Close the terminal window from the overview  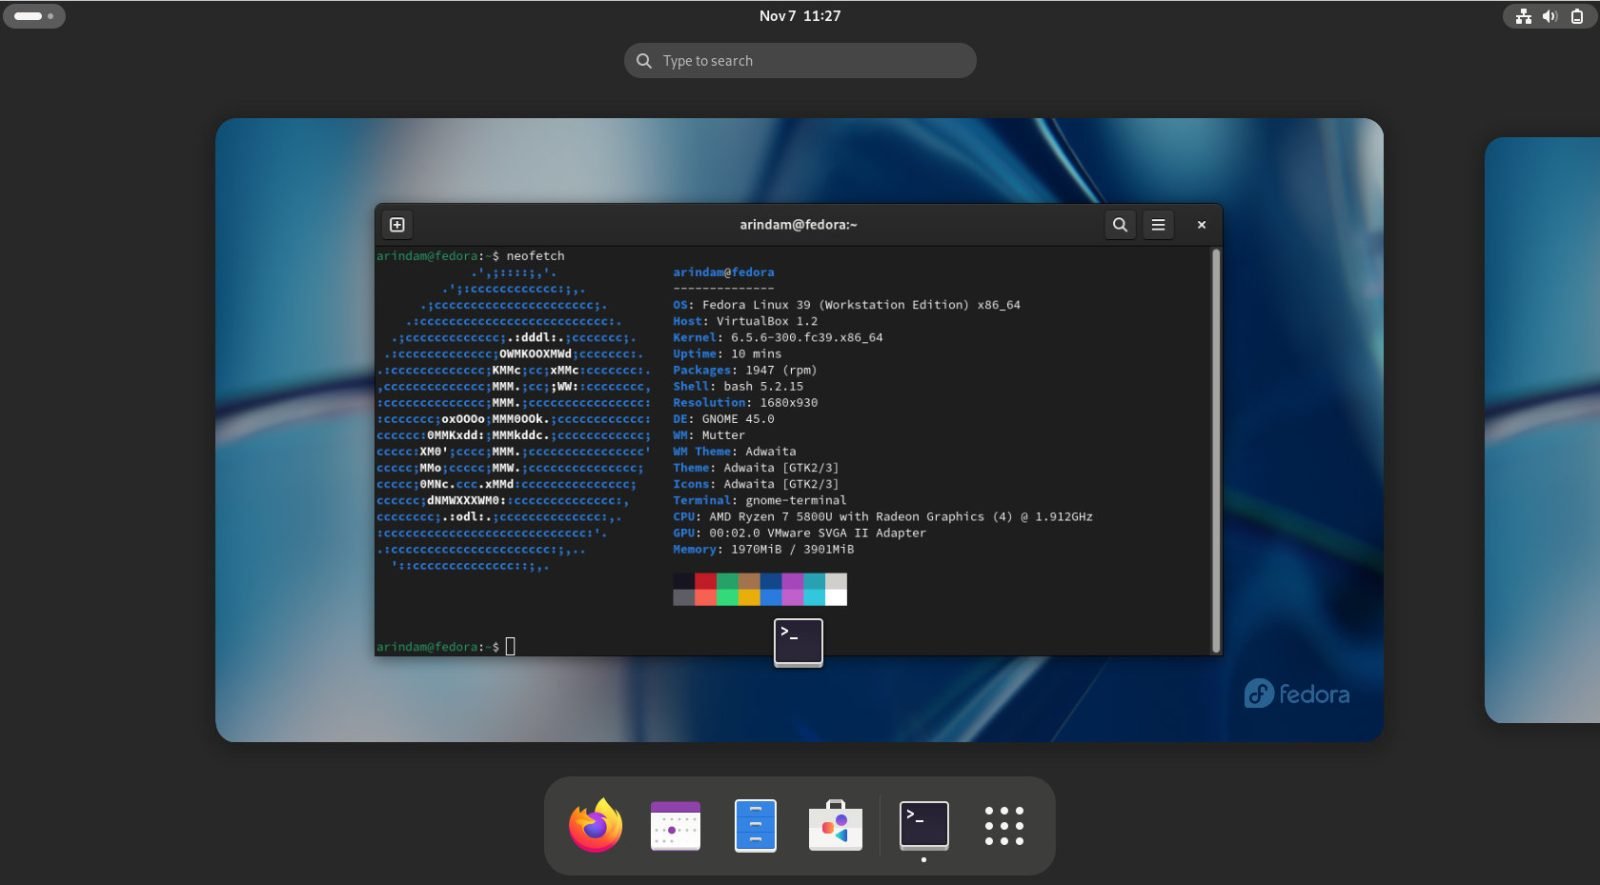pos(1202,225)
